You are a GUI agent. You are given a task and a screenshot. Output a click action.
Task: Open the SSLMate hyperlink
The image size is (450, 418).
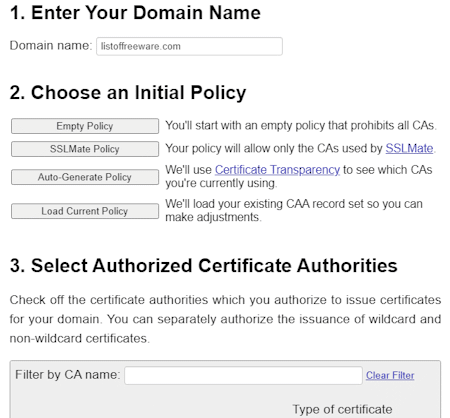409,148
